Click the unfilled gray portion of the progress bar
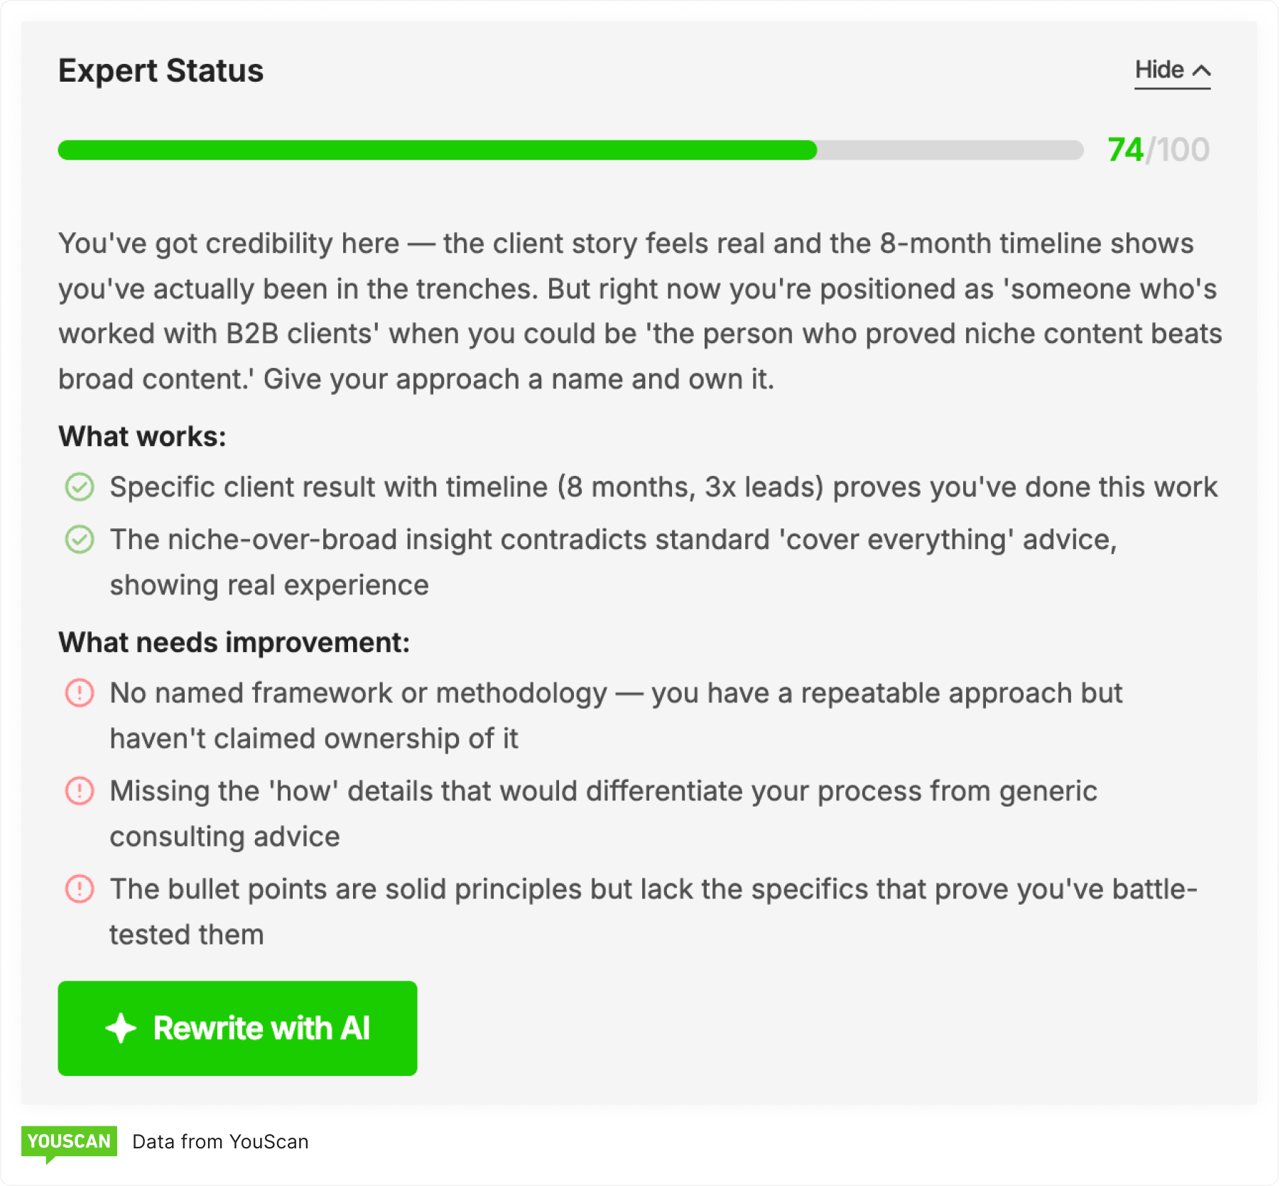Screen dimensions: 1280x1186 [x=950, y=150]
